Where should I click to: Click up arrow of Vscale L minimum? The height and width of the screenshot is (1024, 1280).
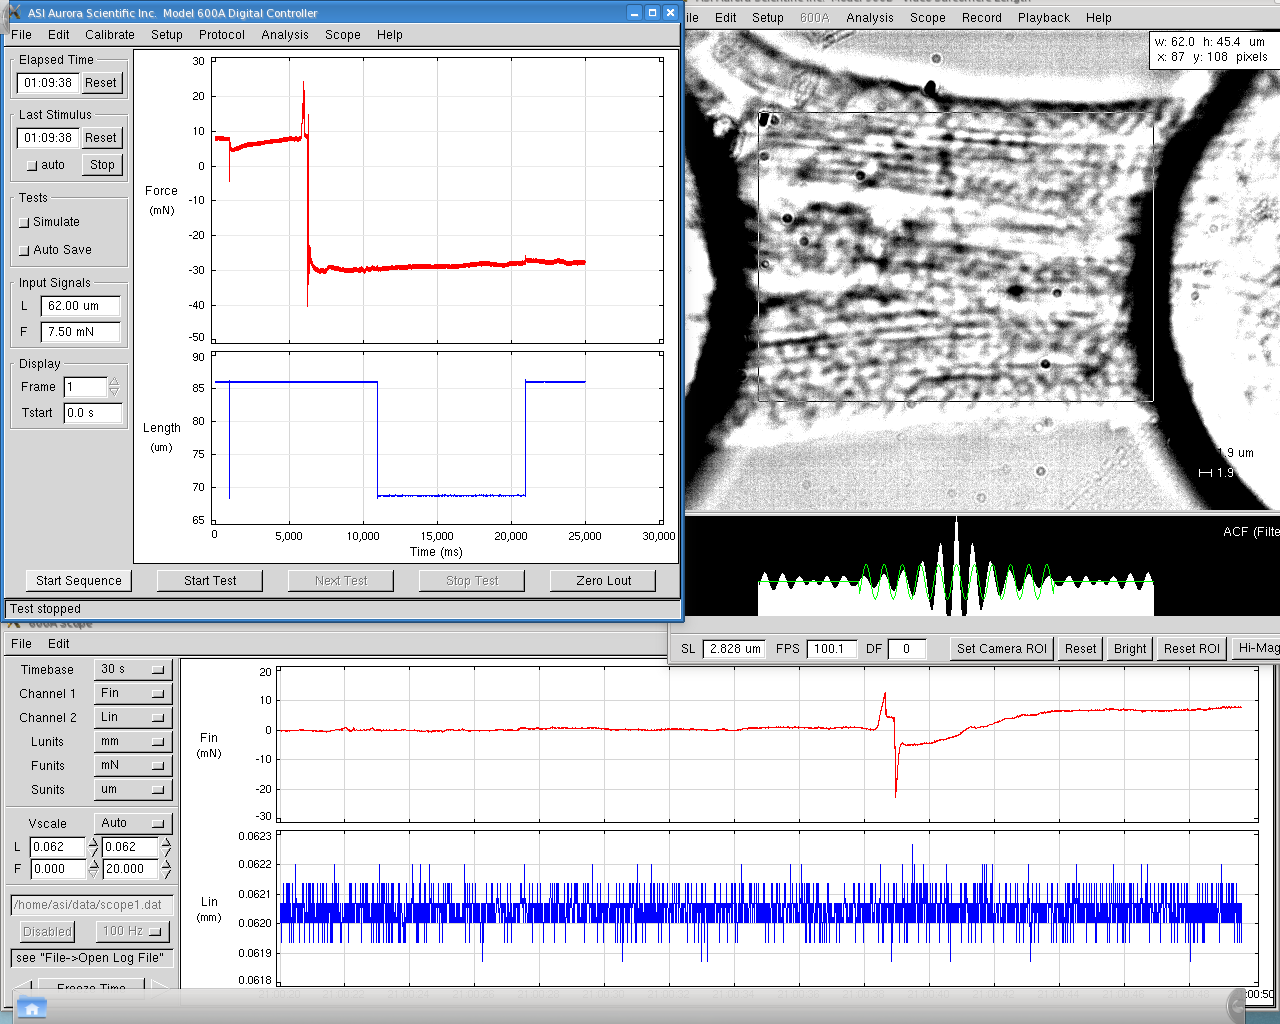coord(93,842)
